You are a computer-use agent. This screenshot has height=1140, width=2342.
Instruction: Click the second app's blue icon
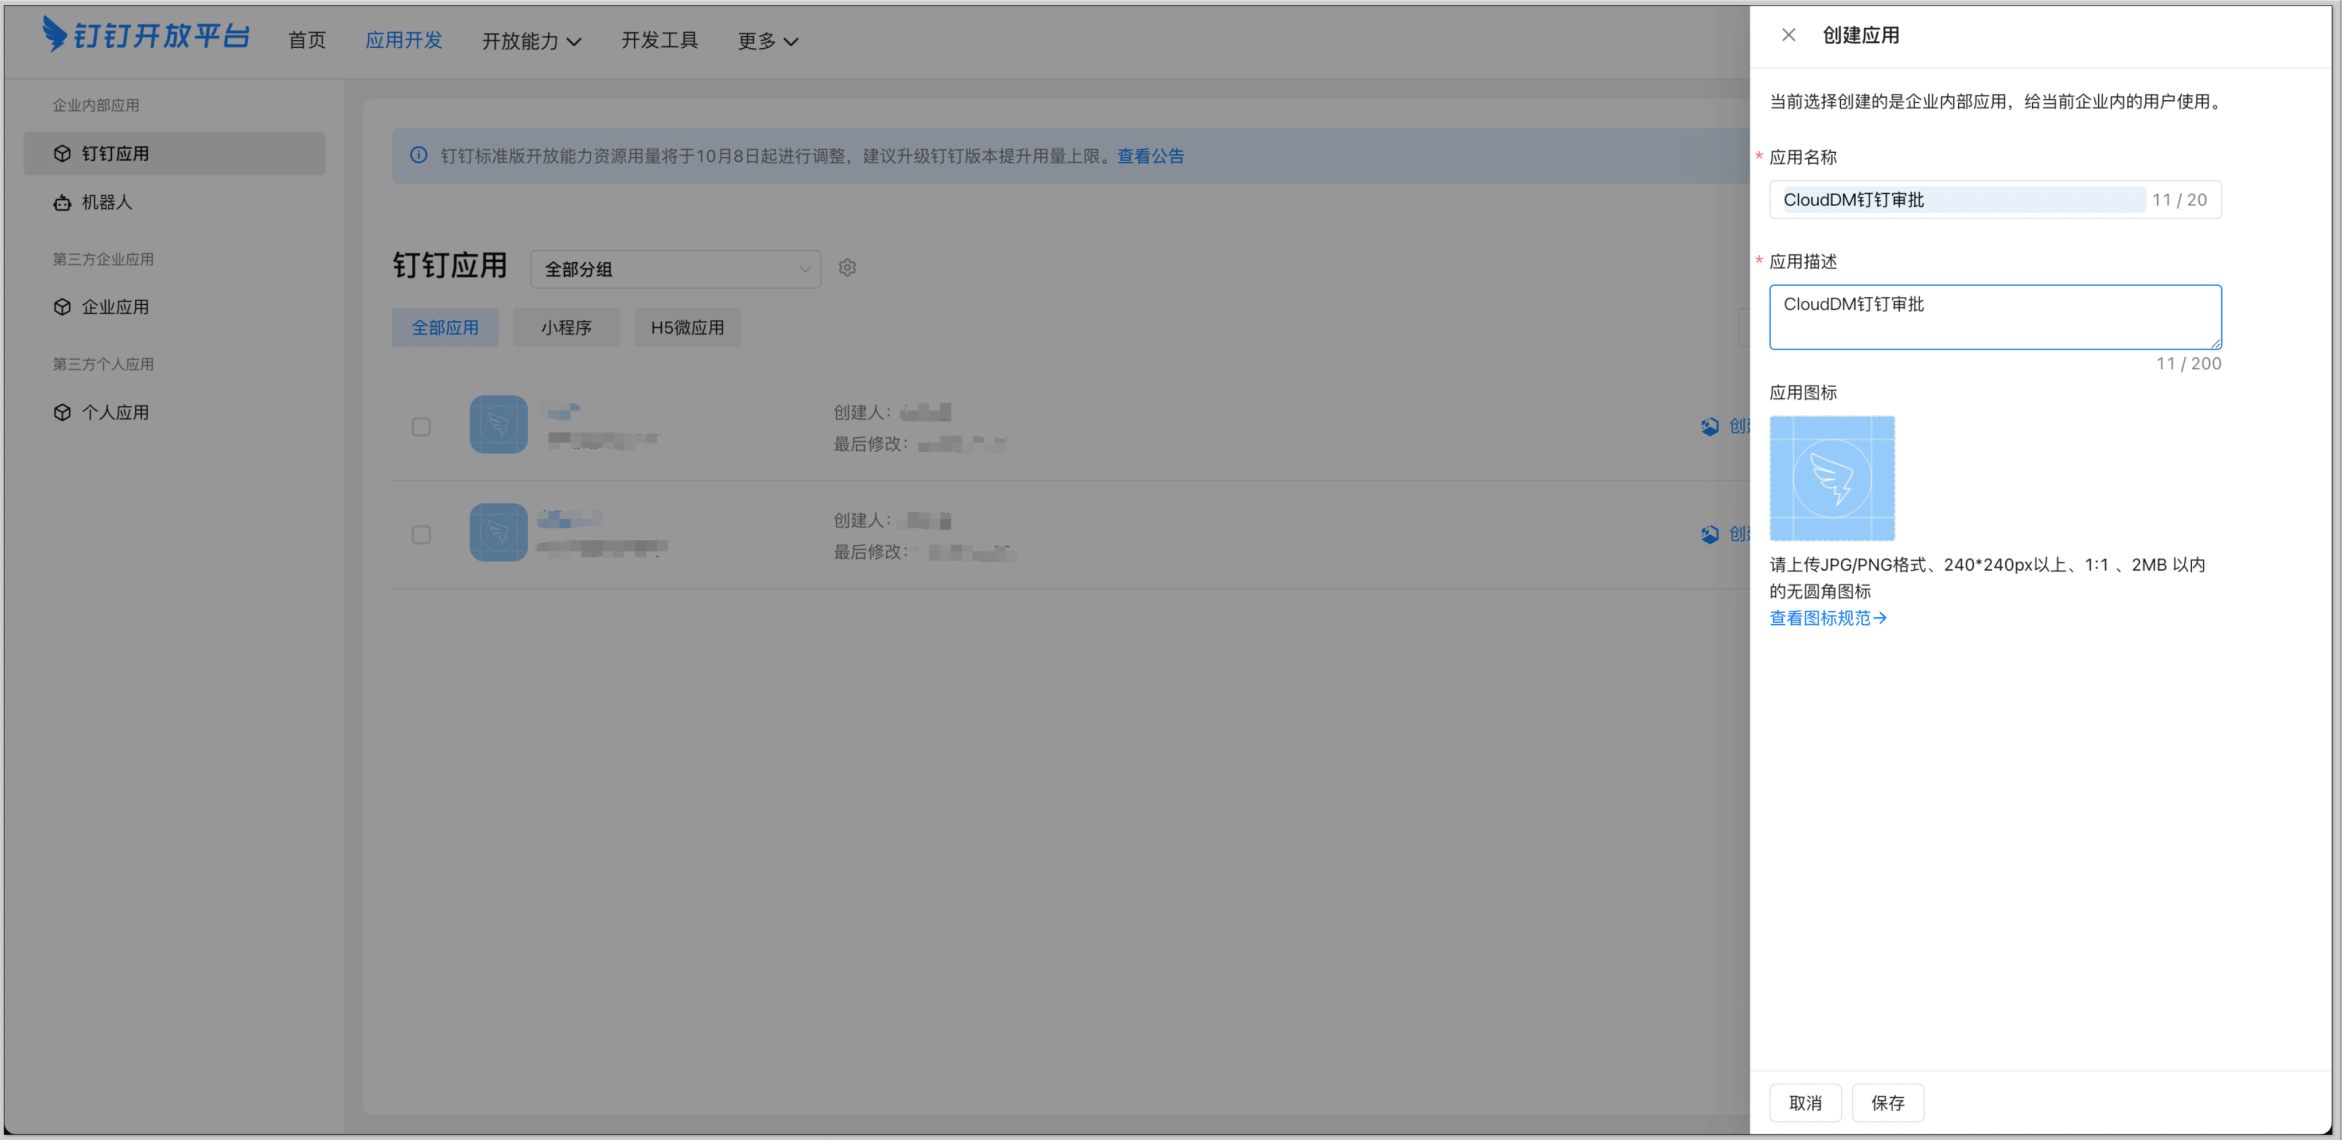pos(498,532)
